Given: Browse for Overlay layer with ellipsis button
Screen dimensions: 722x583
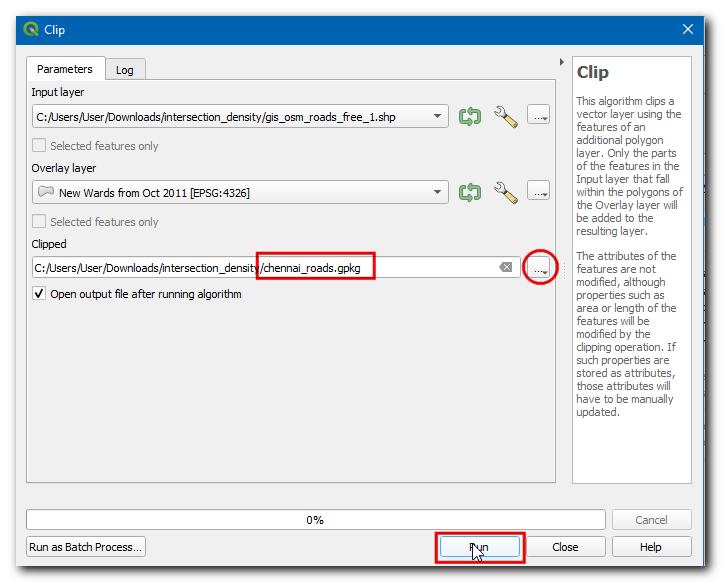Looking at the screenshot, I should [x=539, y=192].
